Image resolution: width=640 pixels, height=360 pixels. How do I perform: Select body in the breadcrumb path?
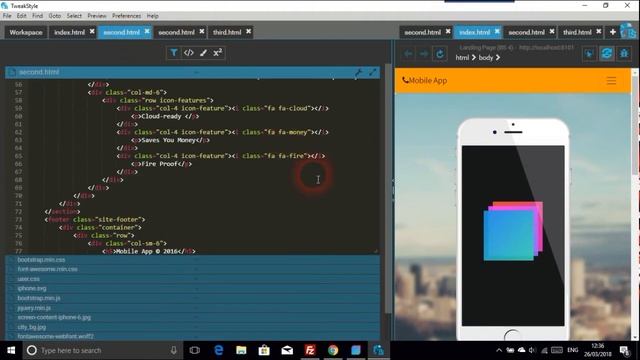point(486,58)
